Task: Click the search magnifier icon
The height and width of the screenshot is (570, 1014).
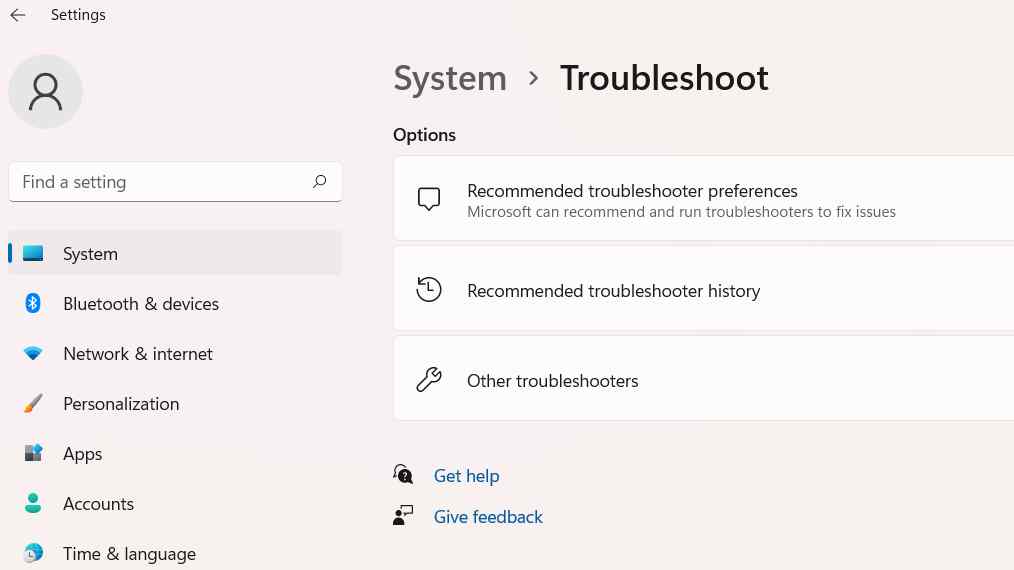Action: (x=319, y=182)
